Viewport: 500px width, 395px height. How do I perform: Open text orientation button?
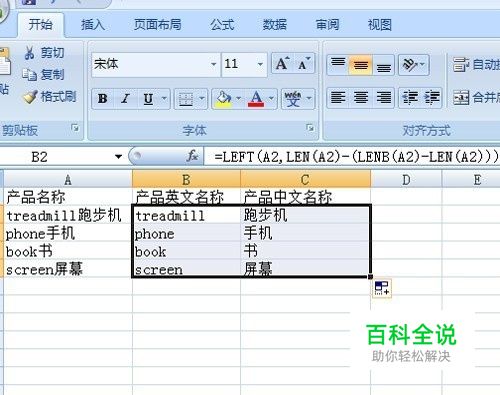(x=413, y=64)
